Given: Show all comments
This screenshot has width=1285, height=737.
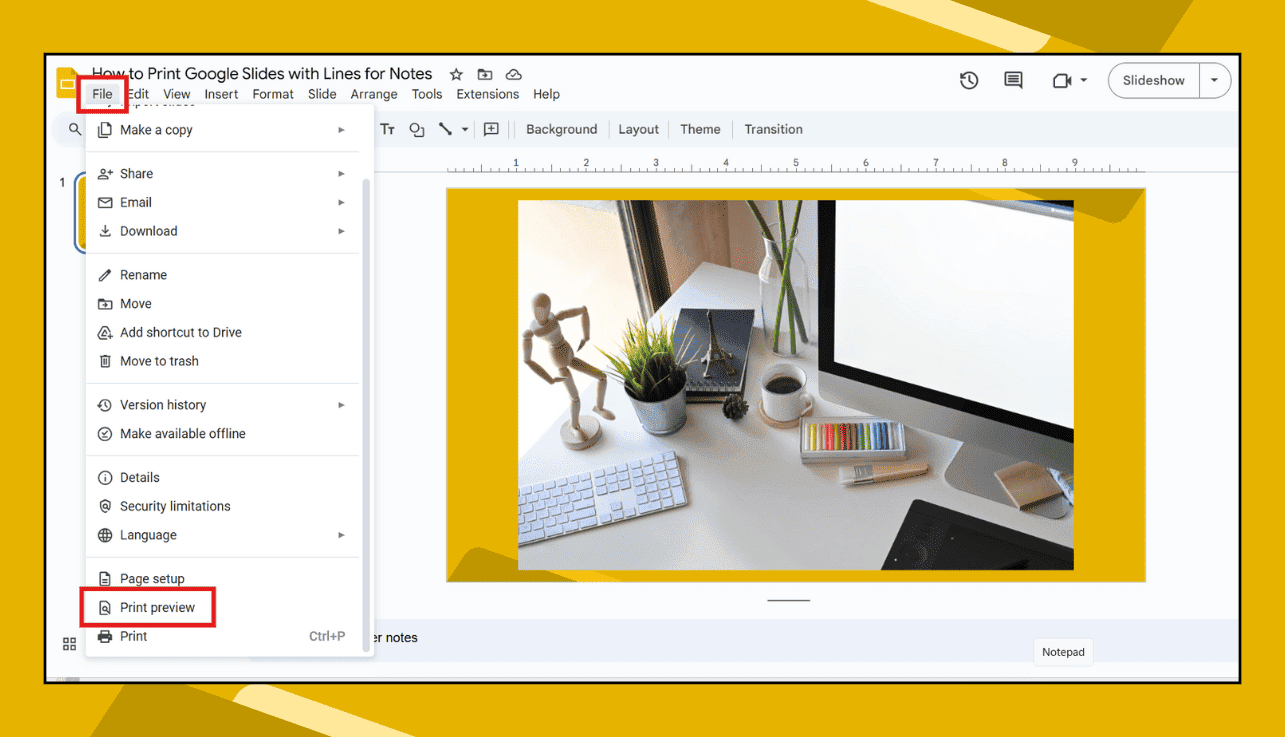Looking at the screenshot, I should click(x=1013, y=80).
